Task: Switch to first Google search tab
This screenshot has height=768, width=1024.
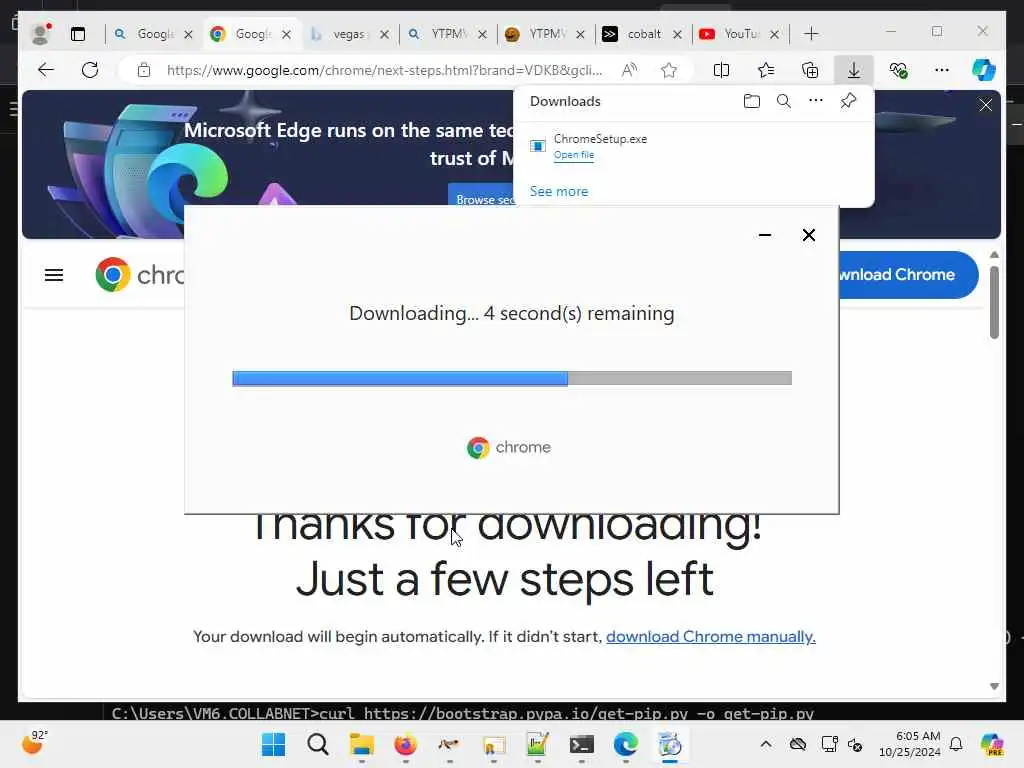Action: coord(153,34)
